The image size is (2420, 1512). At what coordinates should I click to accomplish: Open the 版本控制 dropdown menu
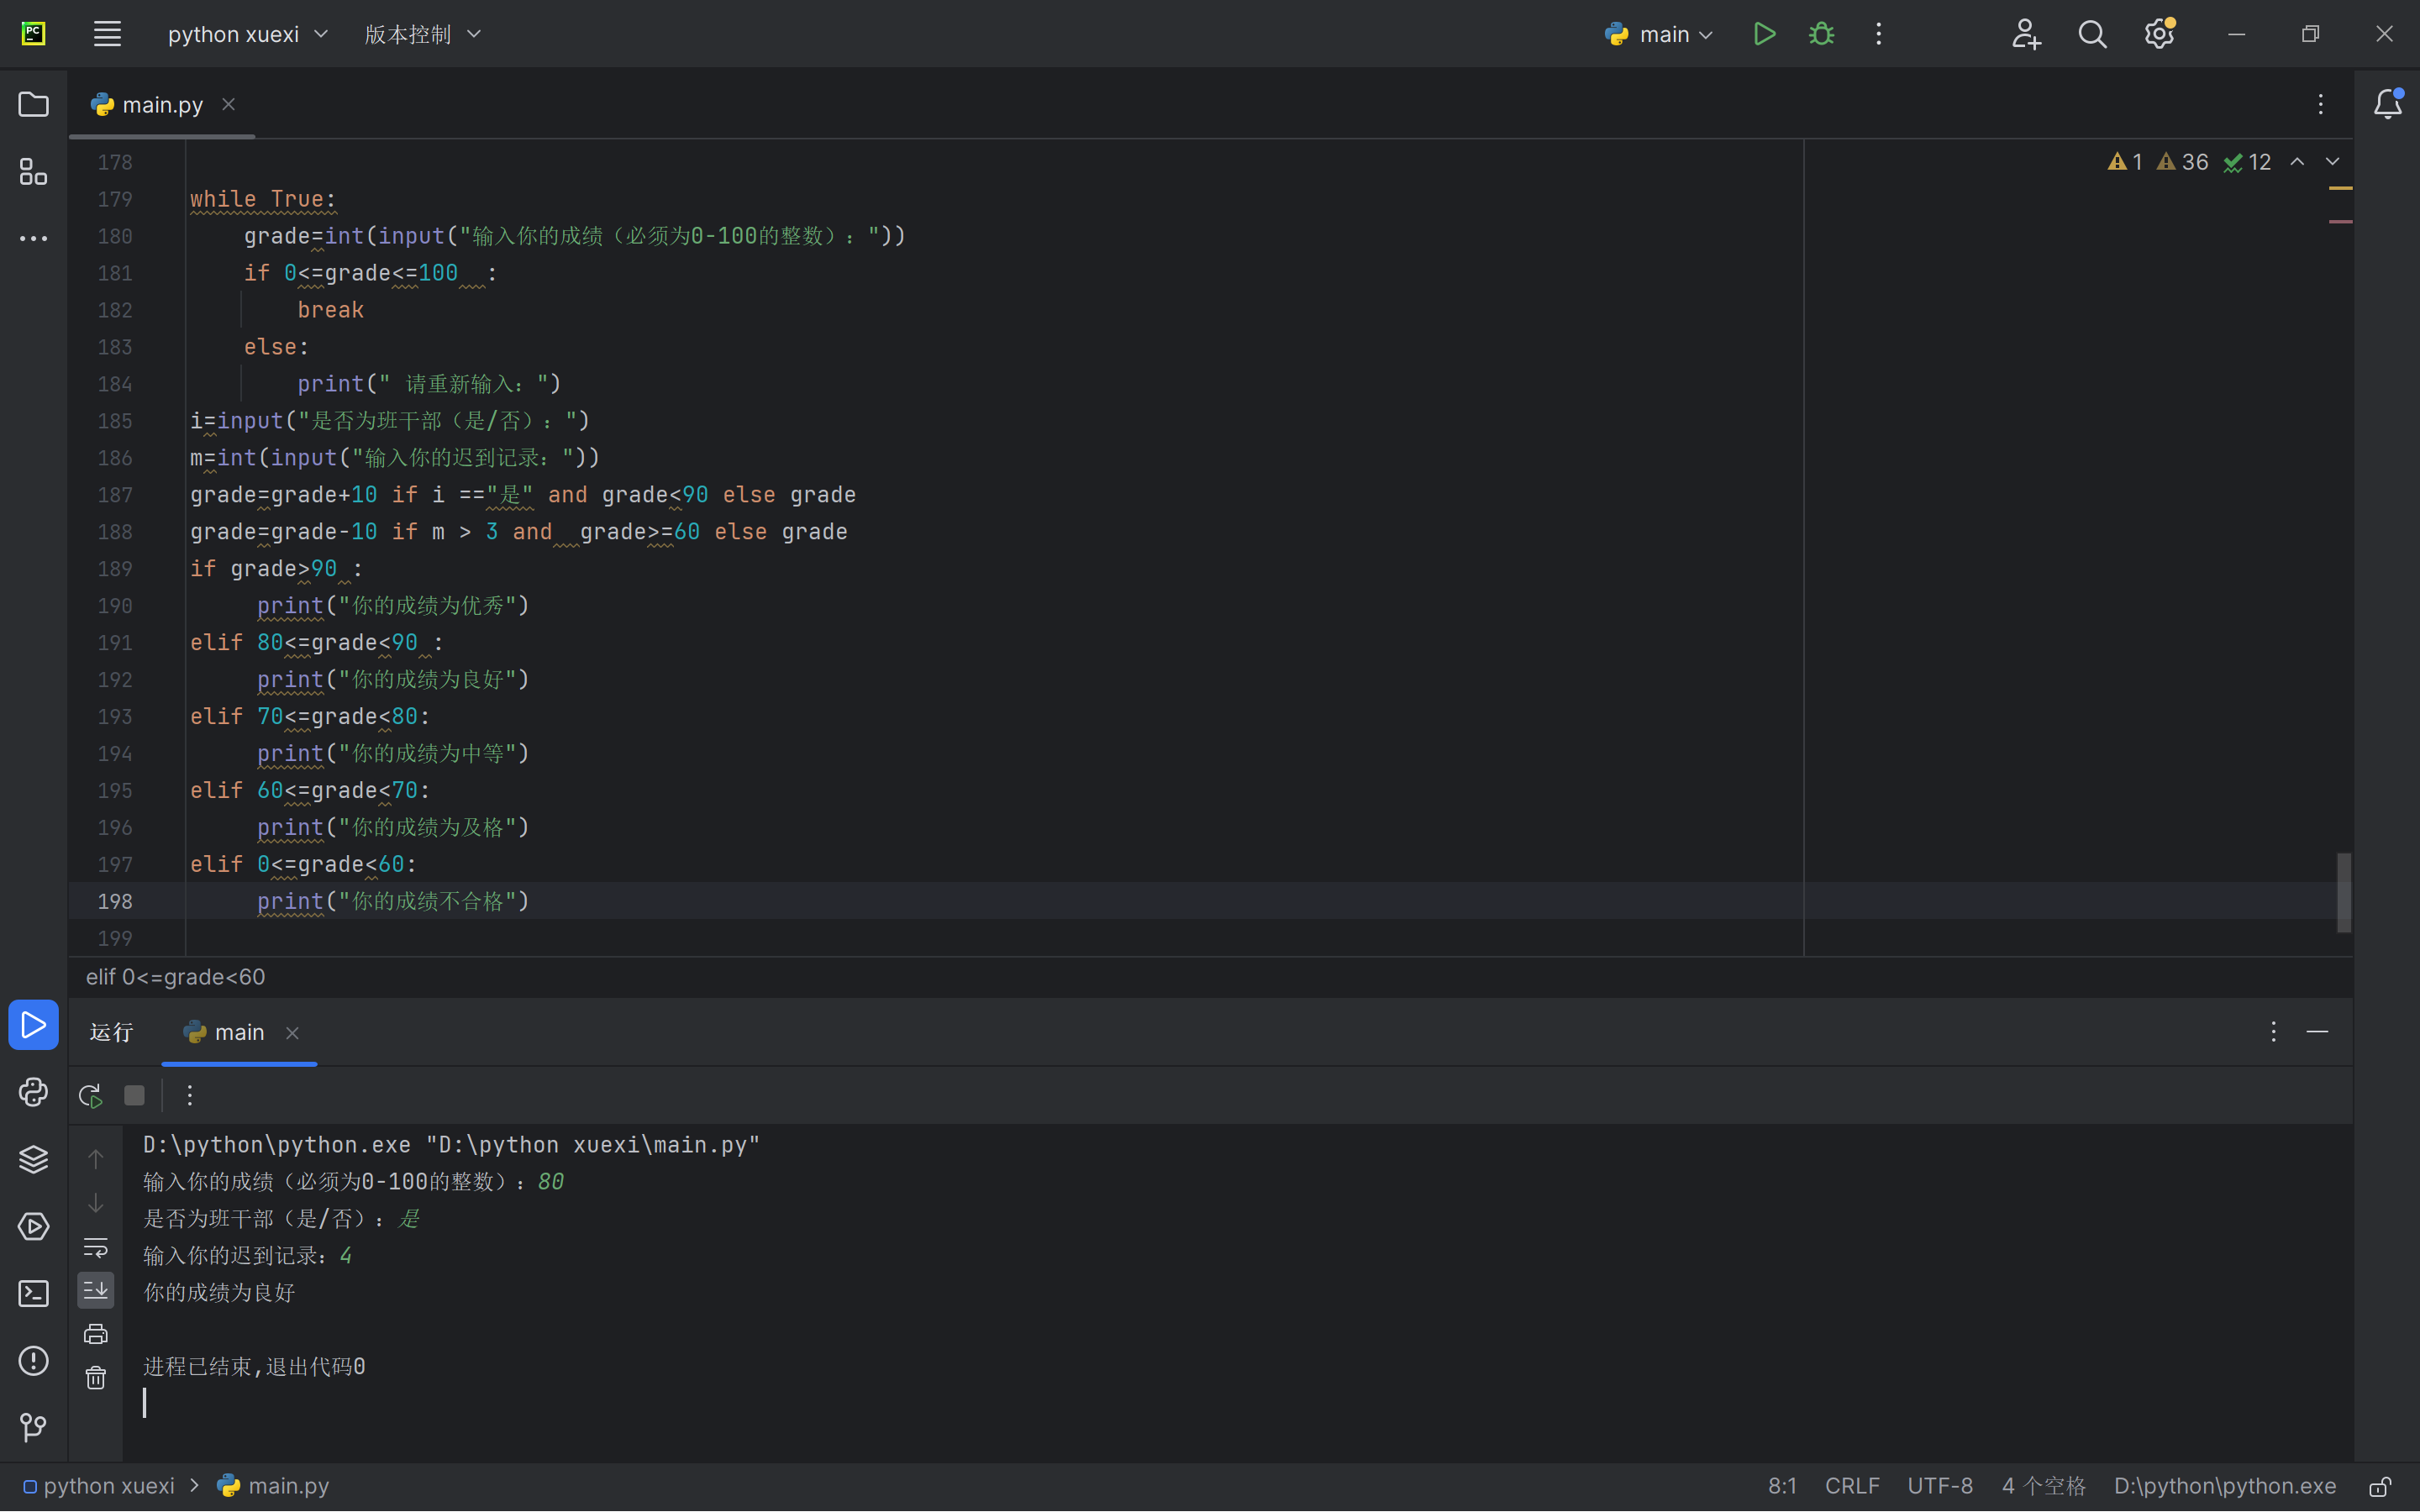click(422, 34)
